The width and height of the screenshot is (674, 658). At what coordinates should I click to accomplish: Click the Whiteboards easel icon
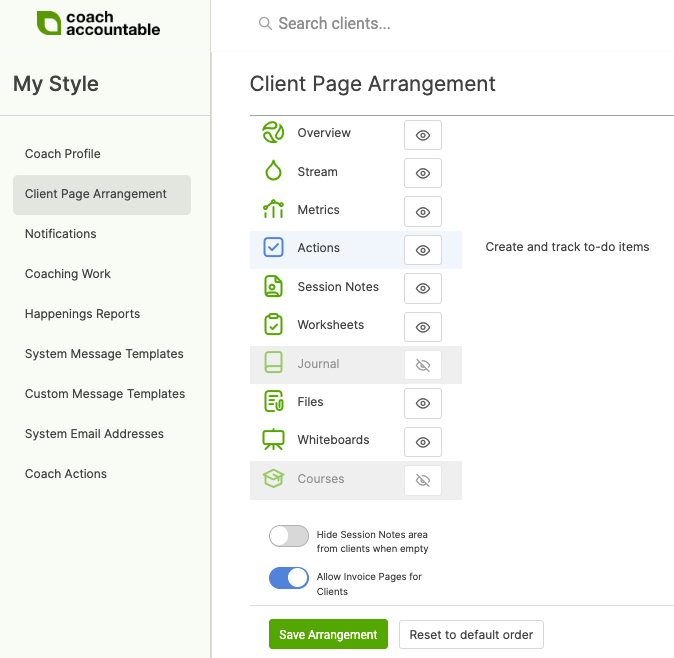pos(273,440)
